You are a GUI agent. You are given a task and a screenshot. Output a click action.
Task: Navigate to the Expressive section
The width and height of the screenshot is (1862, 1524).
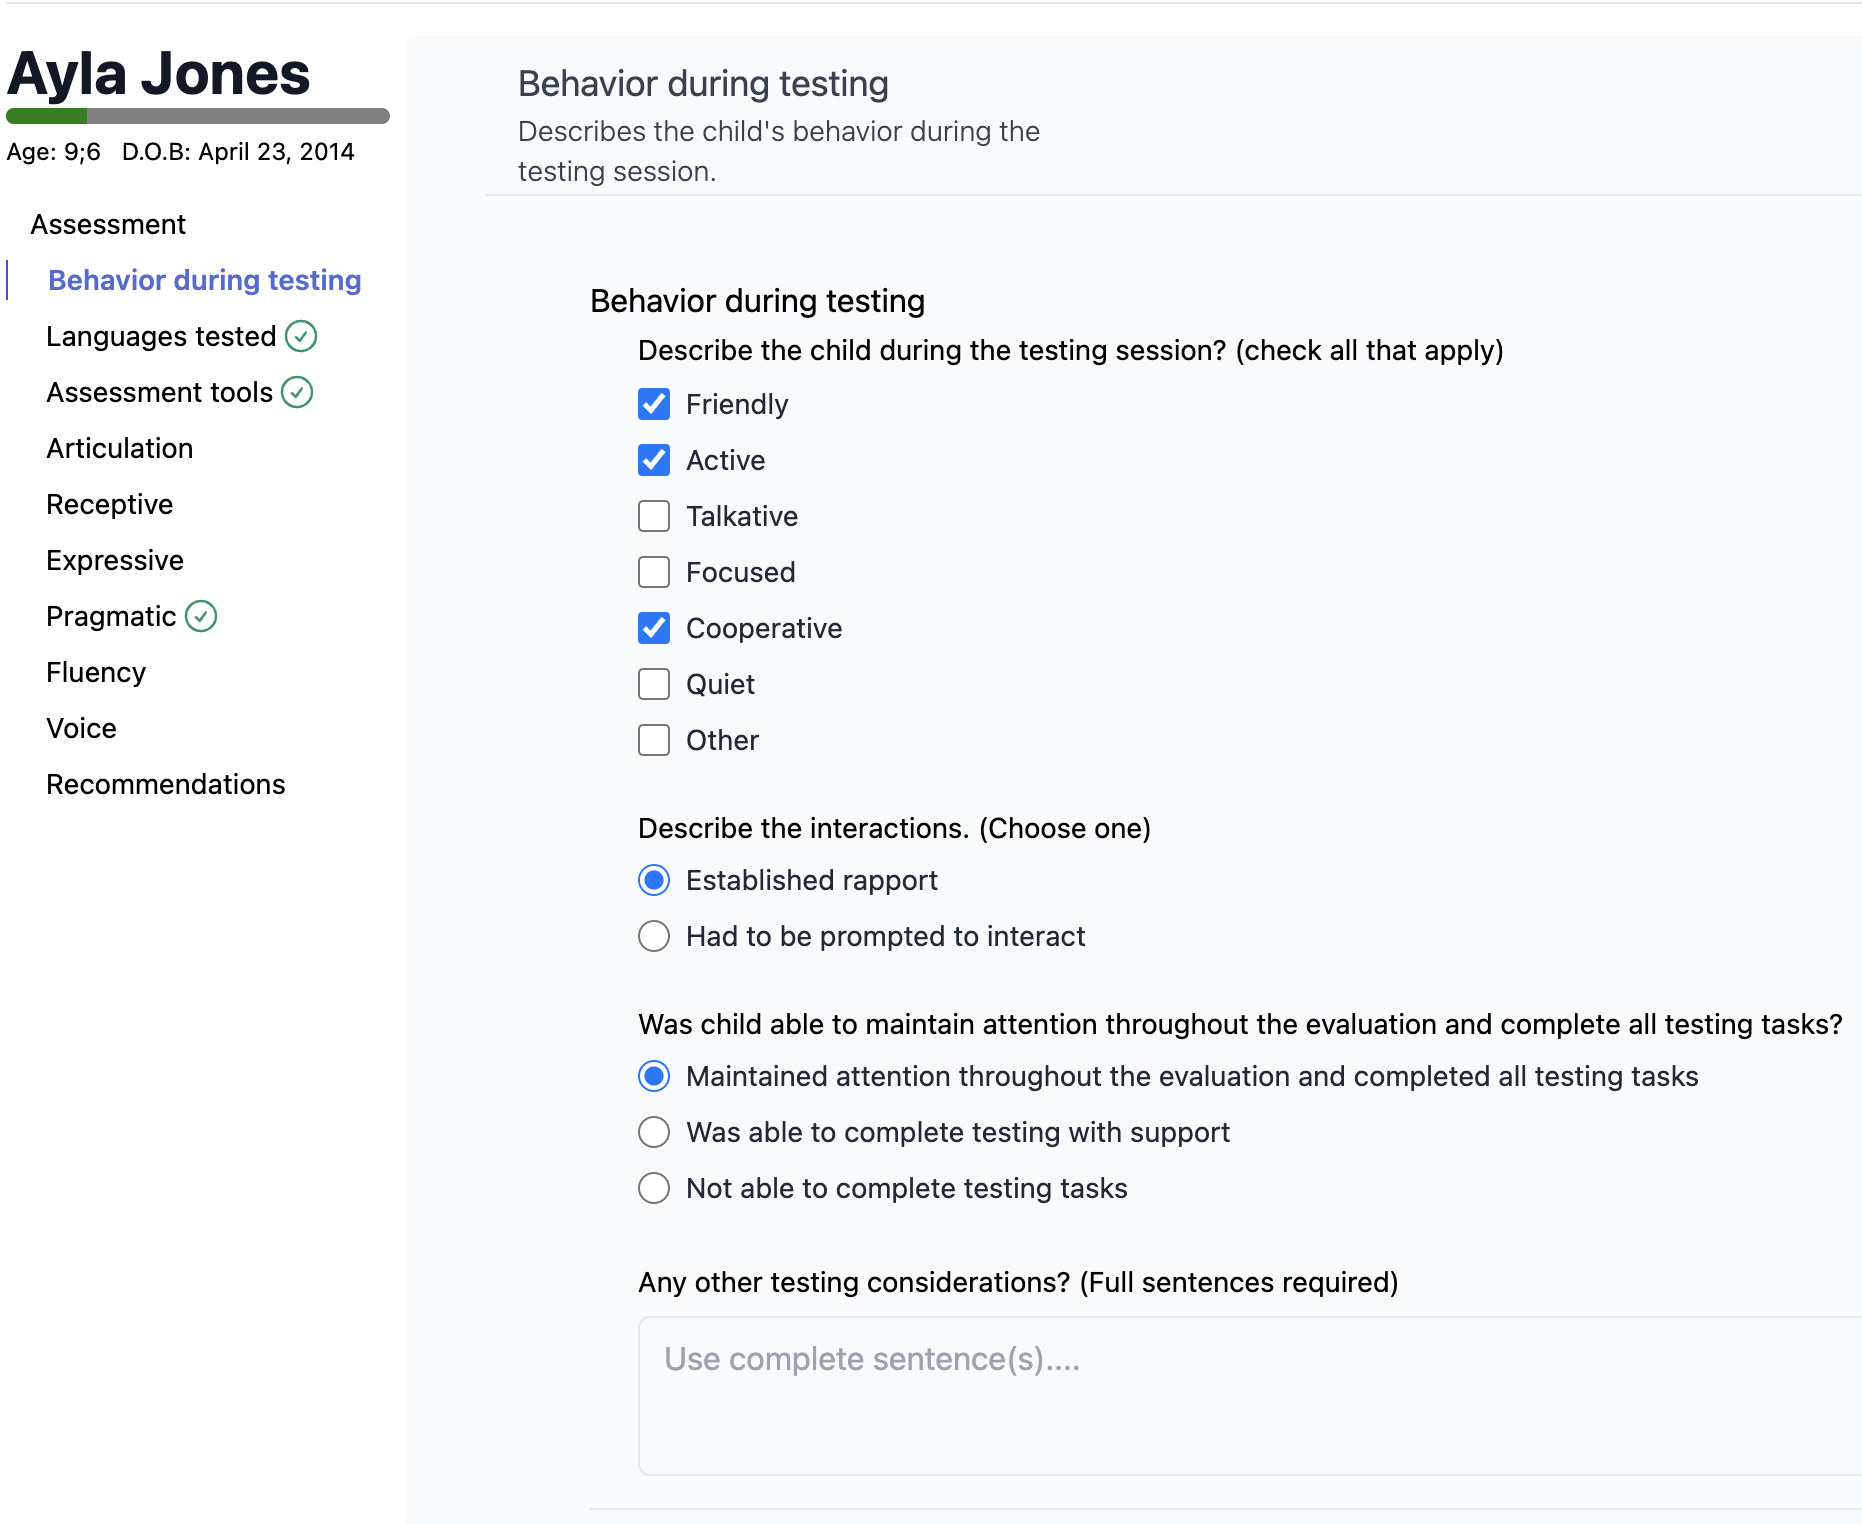[115, 561]
